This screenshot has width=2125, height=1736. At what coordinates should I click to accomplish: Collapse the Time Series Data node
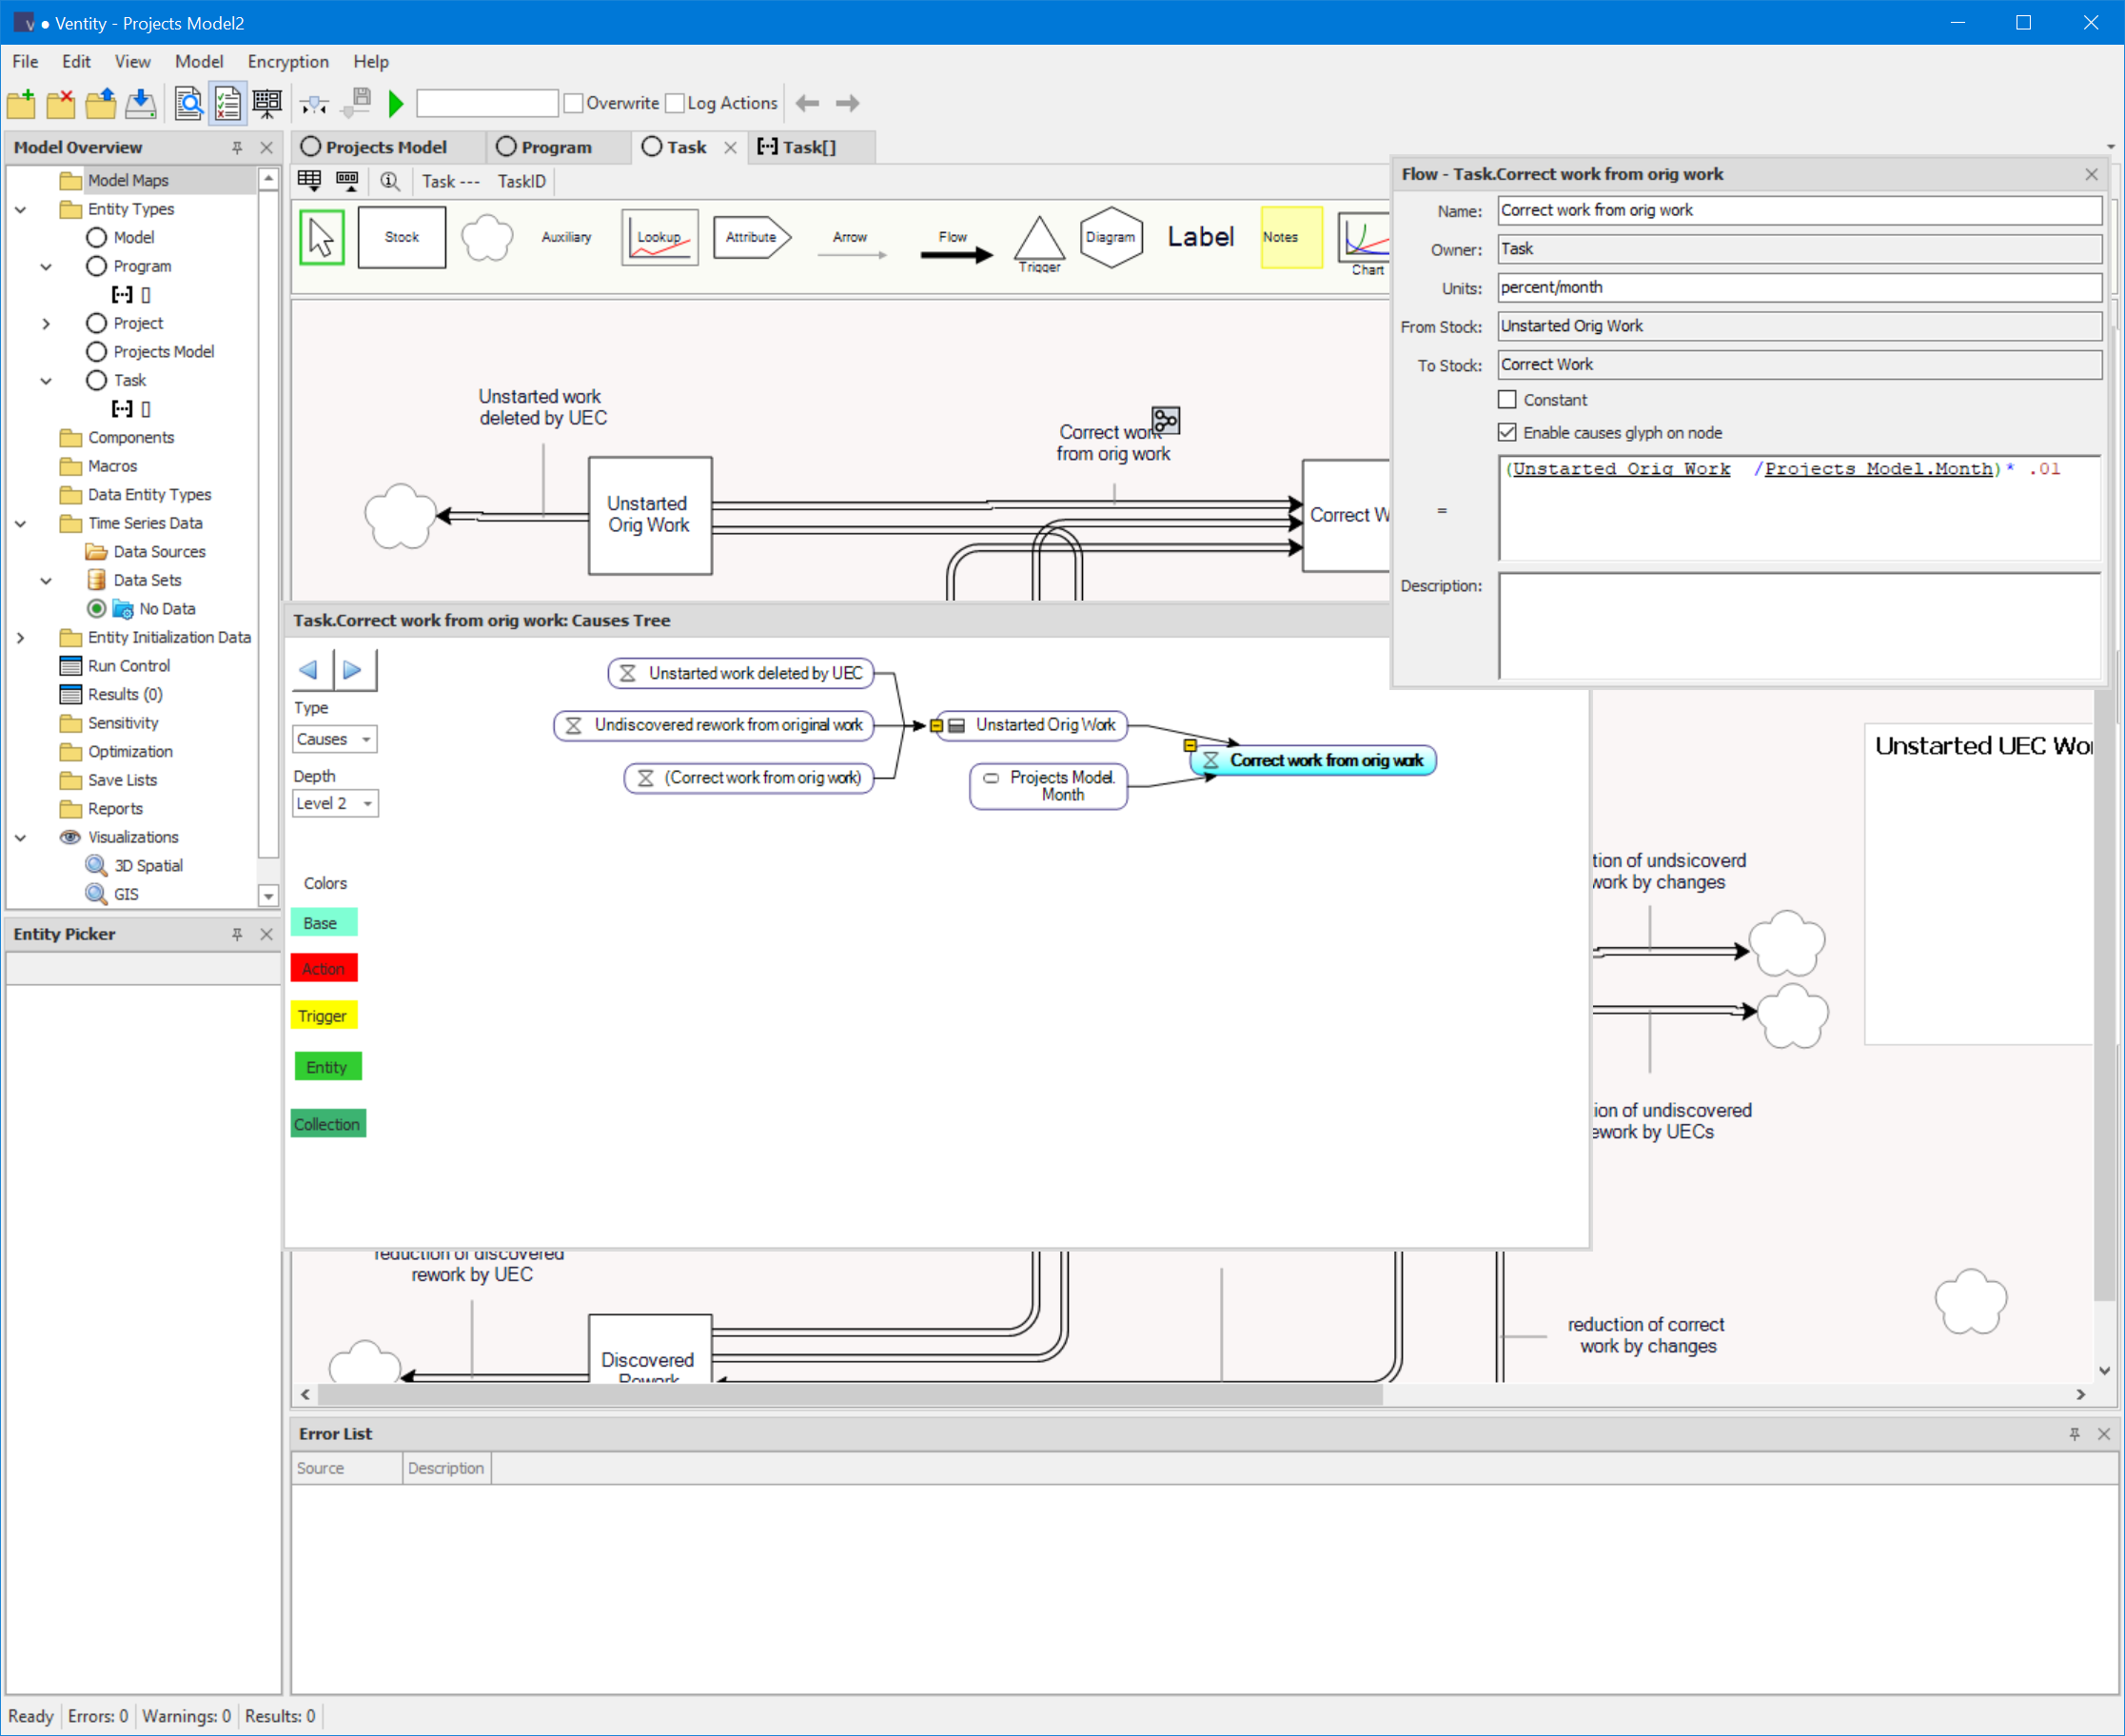(x=20, y=523)
